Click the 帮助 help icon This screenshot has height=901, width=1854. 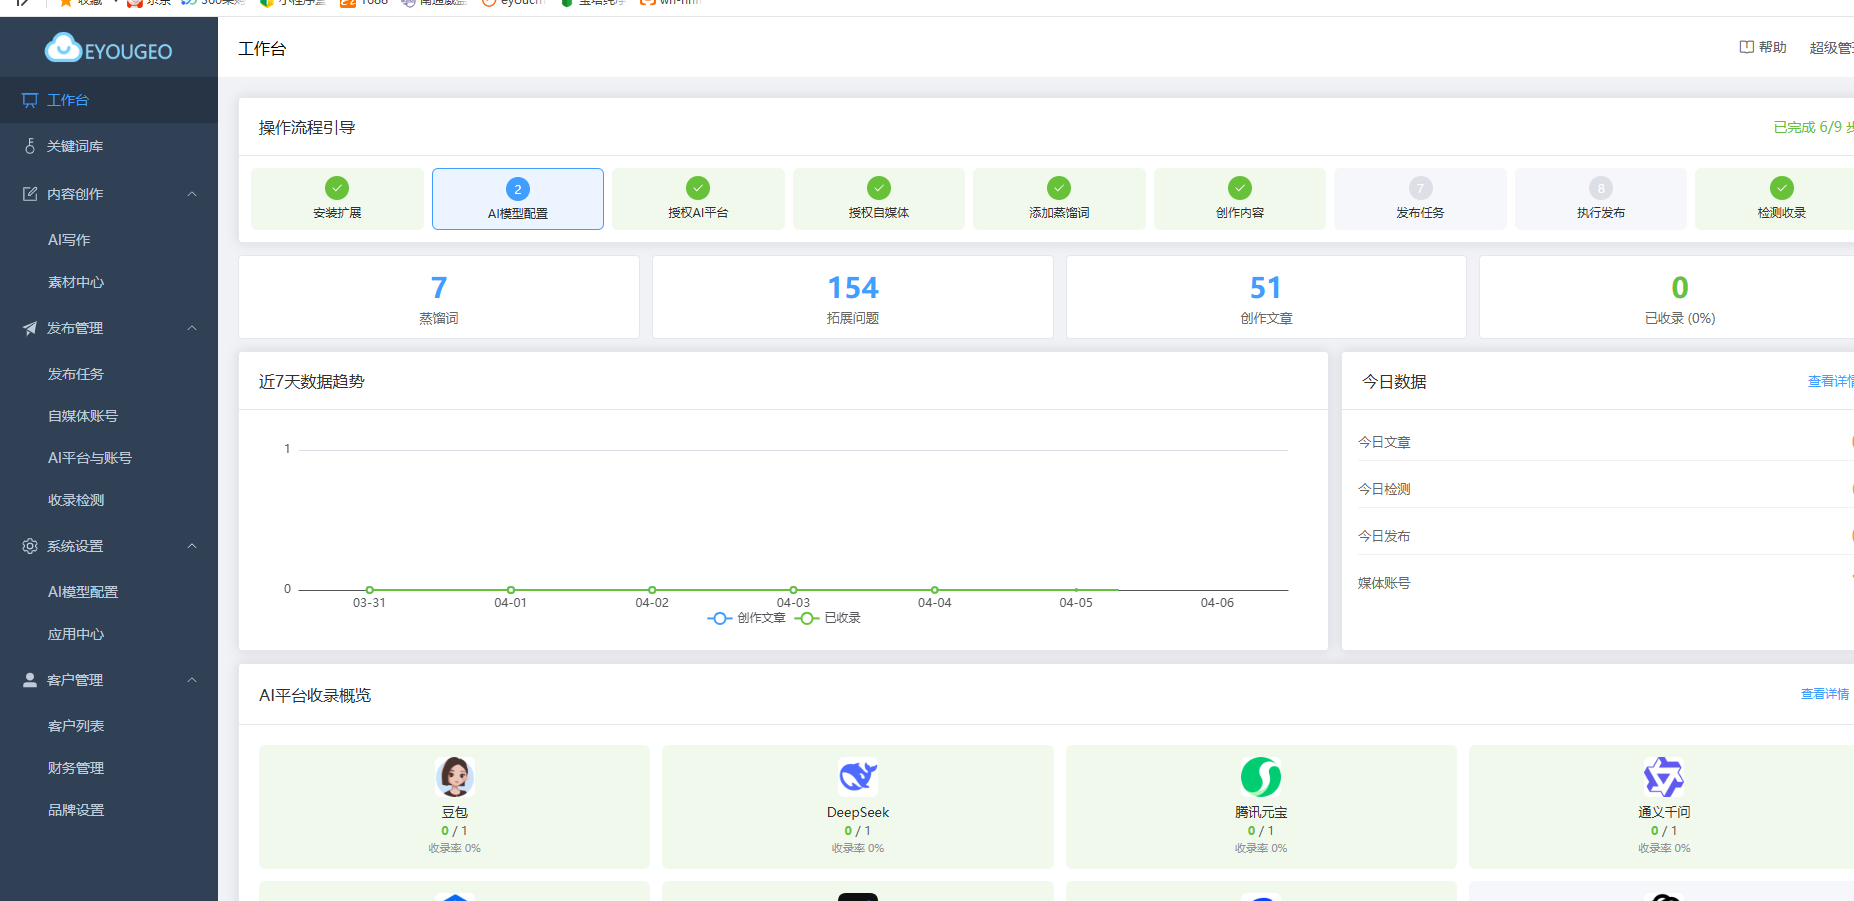click(1746, 47)
